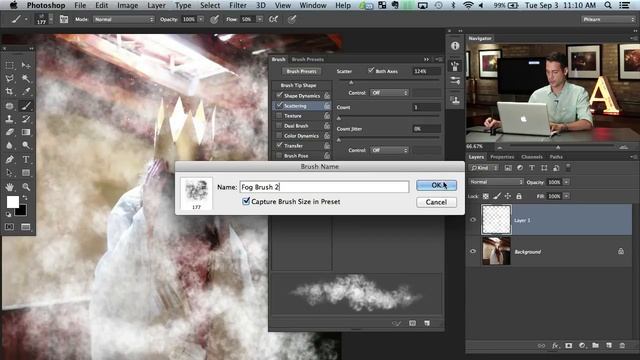Open the Info panel icon
Screen dimensions: 640x360
point(455,46)
